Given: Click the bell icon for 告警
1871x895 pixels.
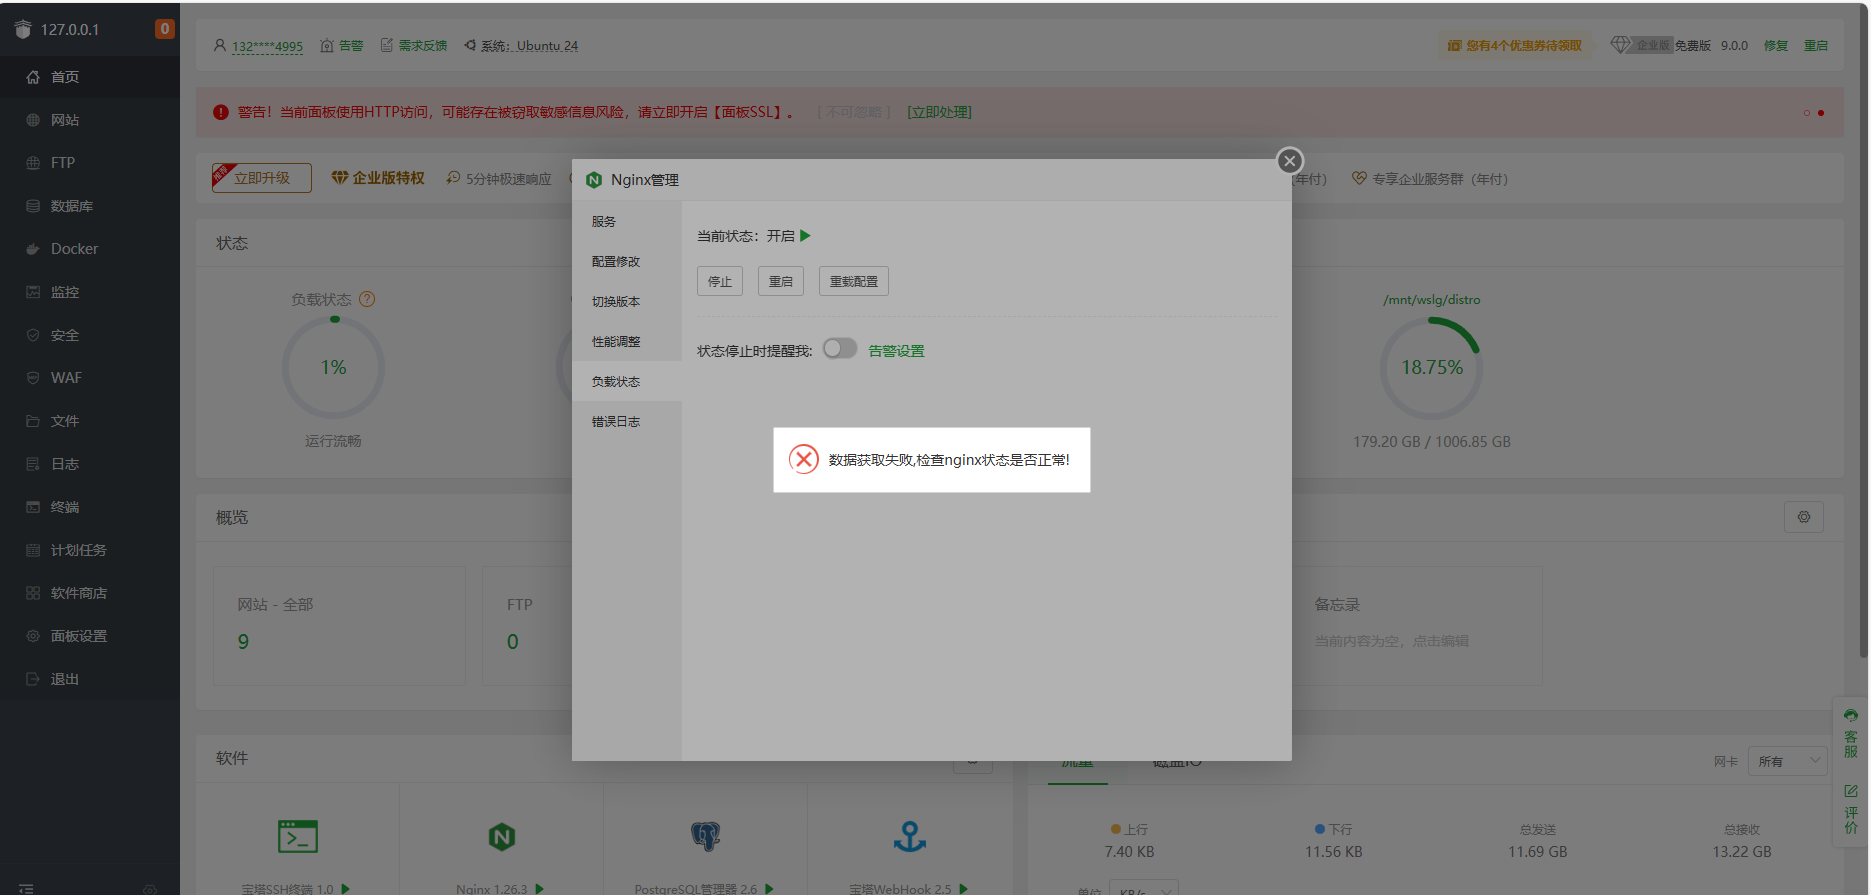Looking at the screenshot, I should (x=327, y=46).
